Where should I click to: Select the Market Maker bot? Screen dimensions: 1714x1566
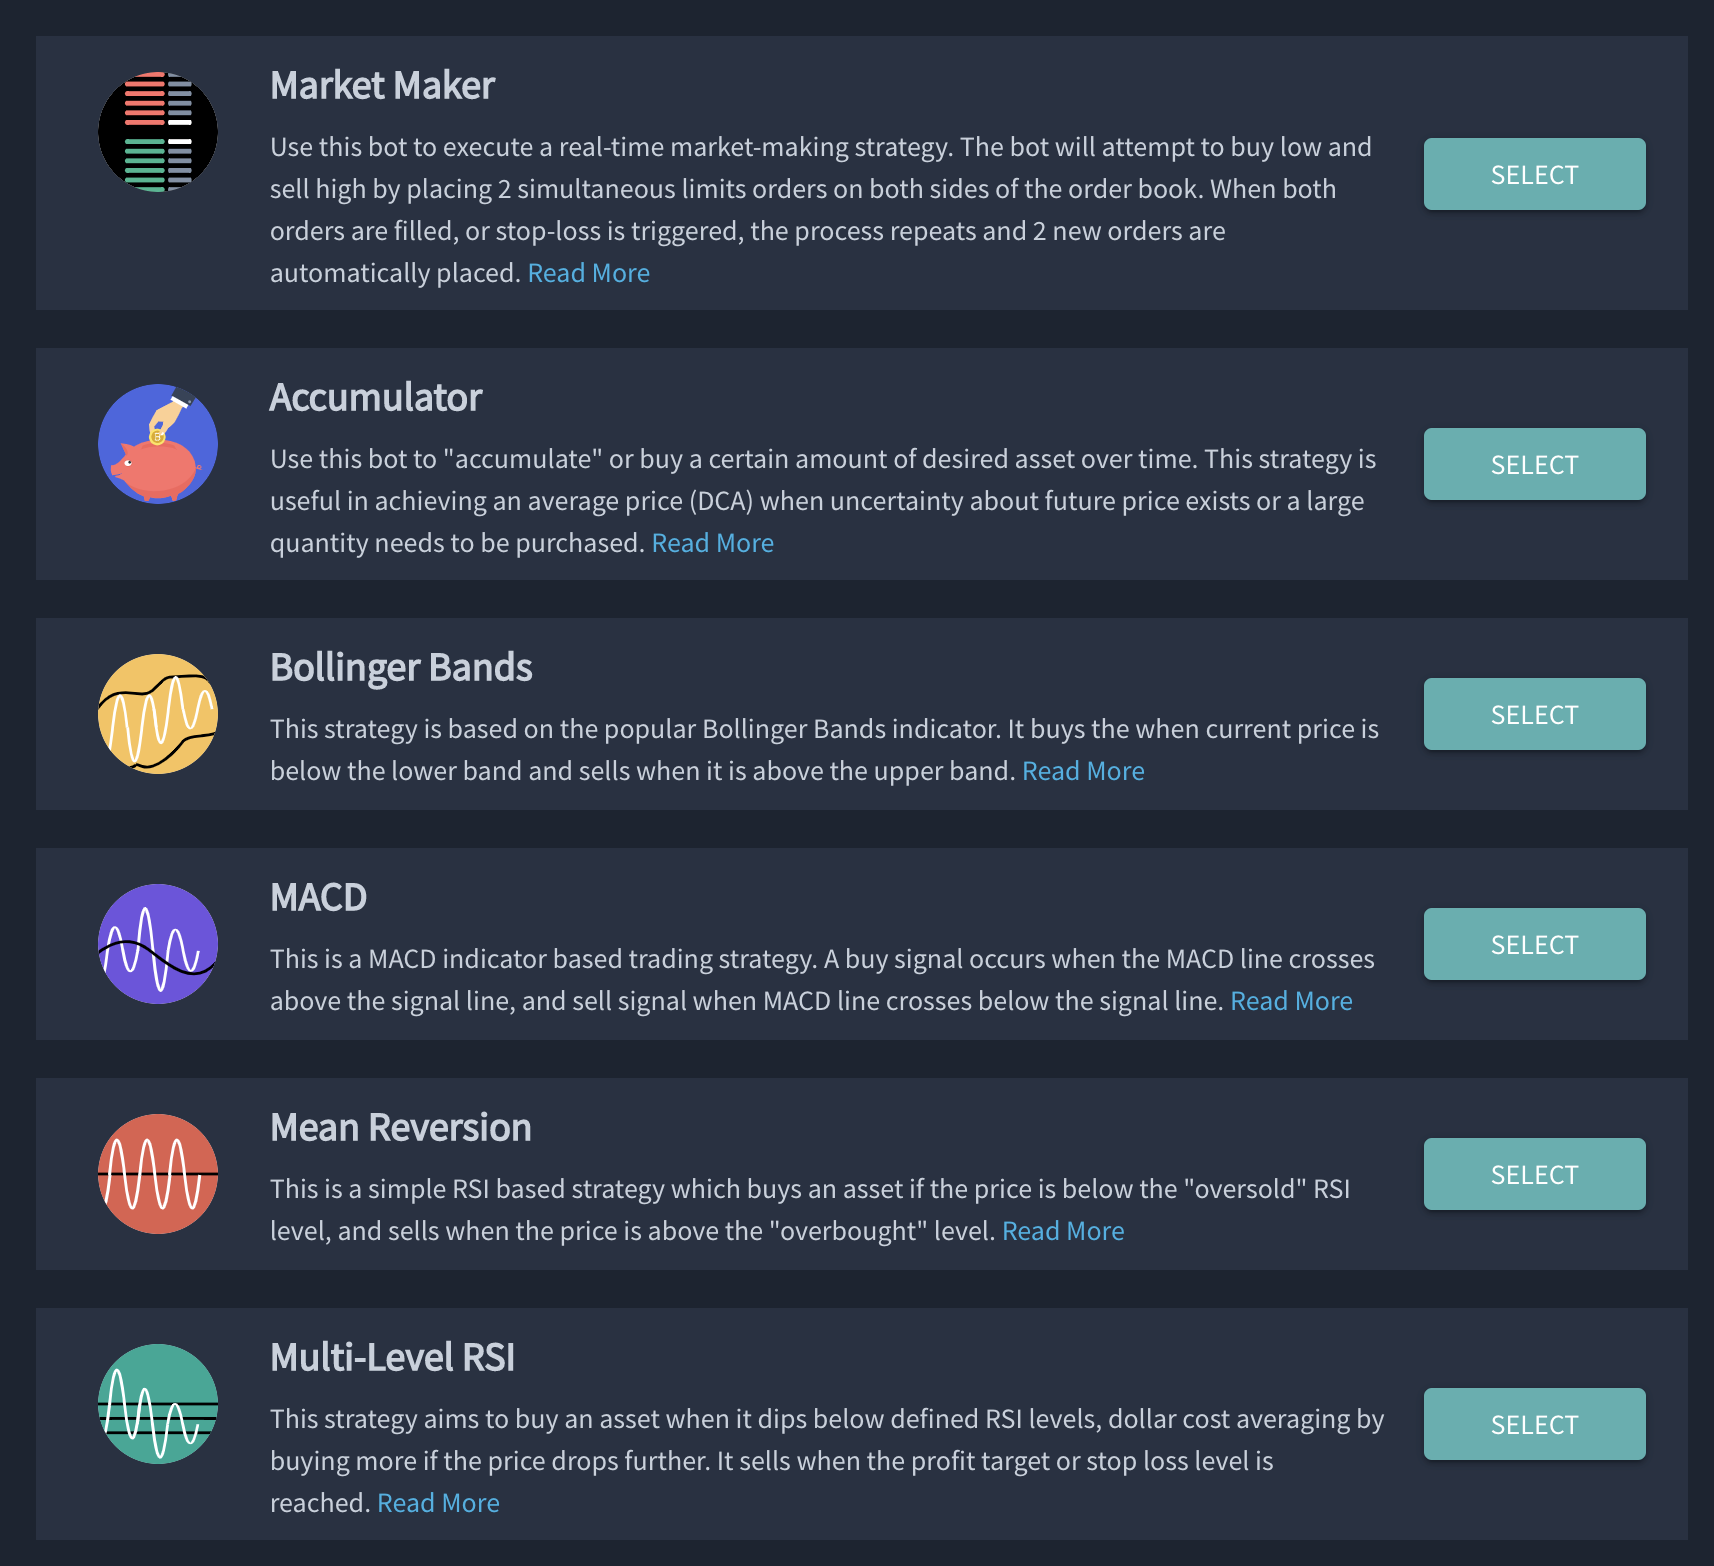click(x=1534, y=174)
